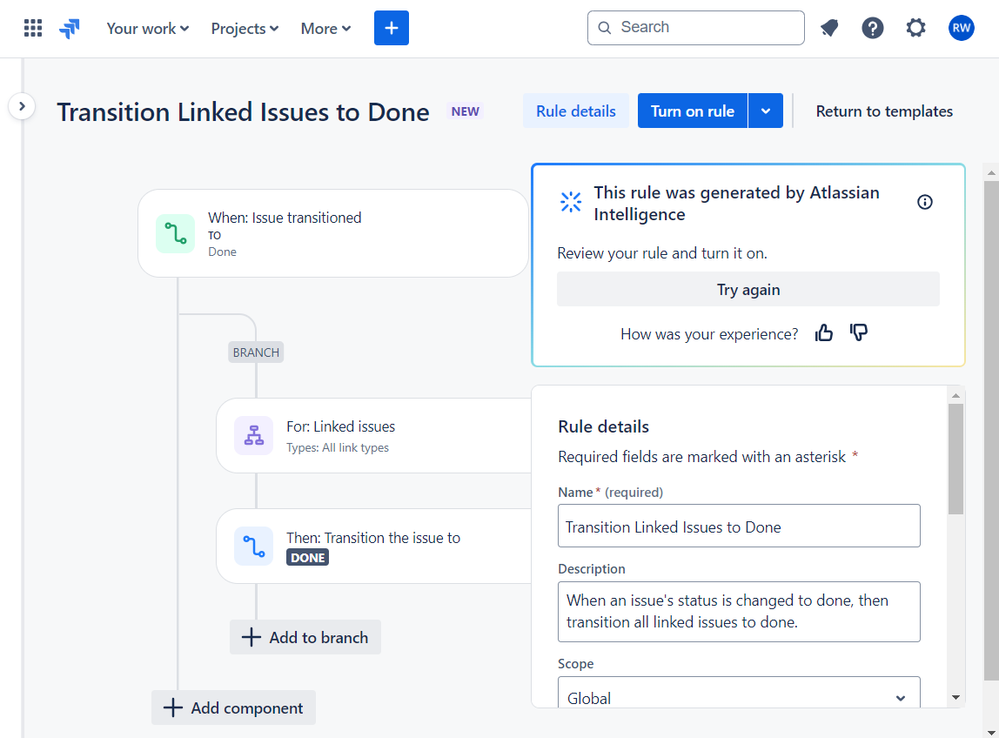999x738 pixels.
Task: Open the Your work menu
Action: 147,29
